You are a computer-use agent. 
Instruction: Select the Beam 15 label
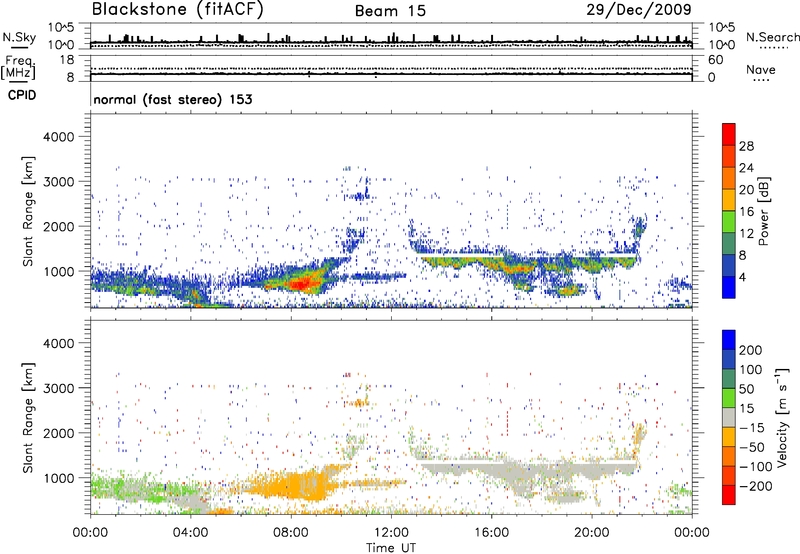point(390,11)
